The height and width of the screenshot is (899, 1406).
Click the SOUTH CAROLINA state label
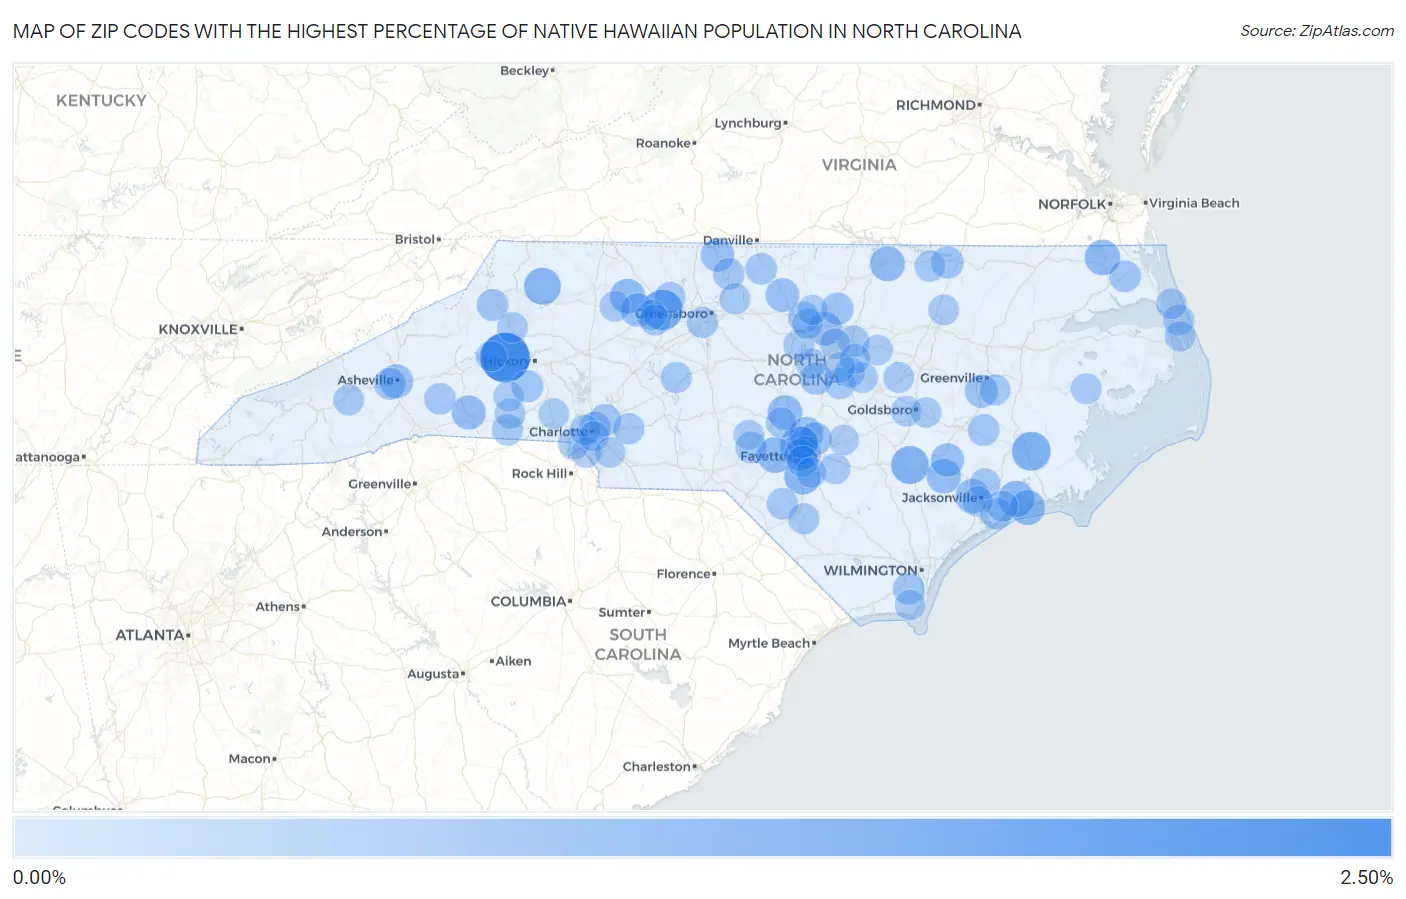(x=638, y=645)
